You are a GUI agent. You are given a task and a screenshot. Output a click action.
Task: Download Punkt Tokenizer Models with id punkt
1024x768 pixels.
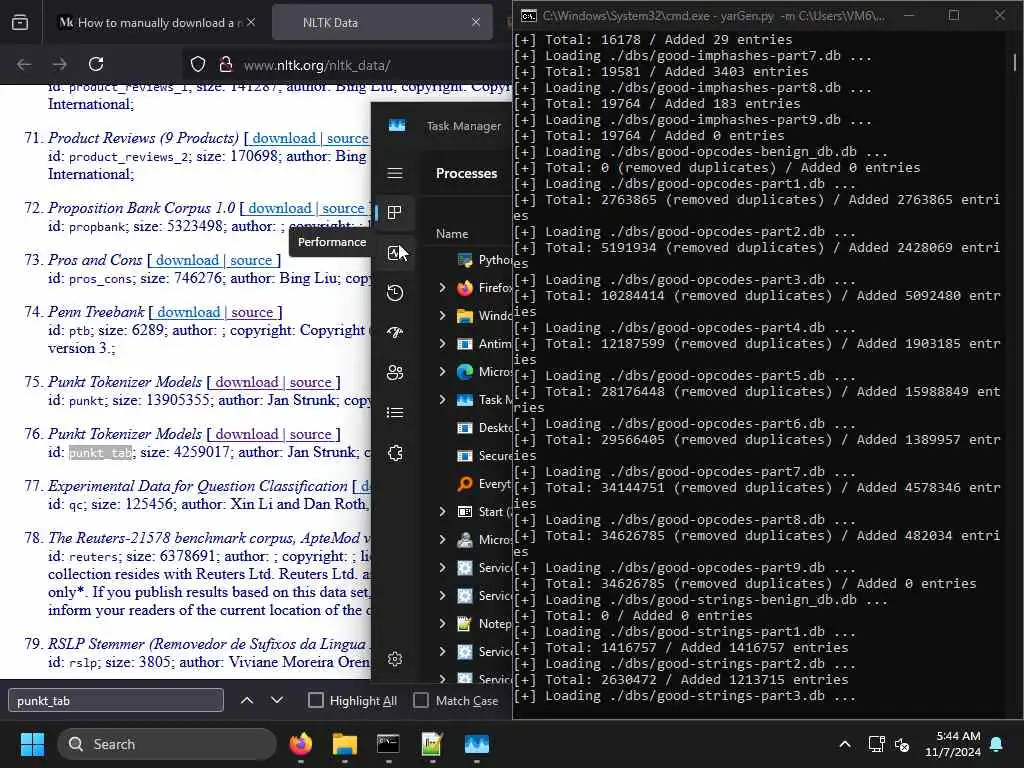tap(247, 382)
